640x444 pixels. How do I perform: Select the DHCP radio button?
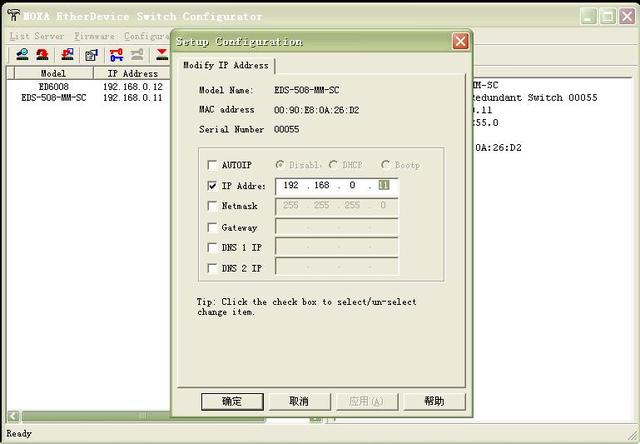(x=333, y=164)
